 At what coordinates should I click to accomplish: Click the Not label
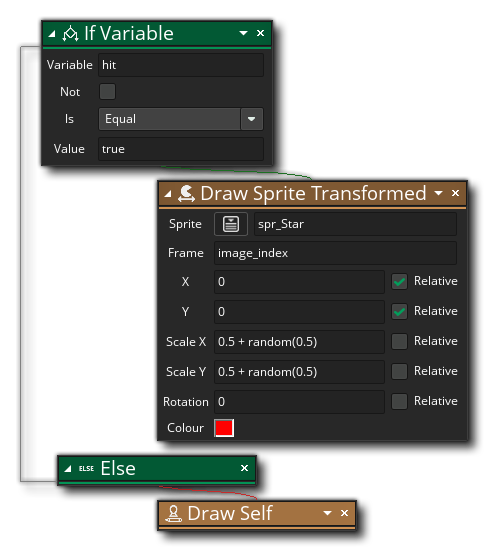70,92
